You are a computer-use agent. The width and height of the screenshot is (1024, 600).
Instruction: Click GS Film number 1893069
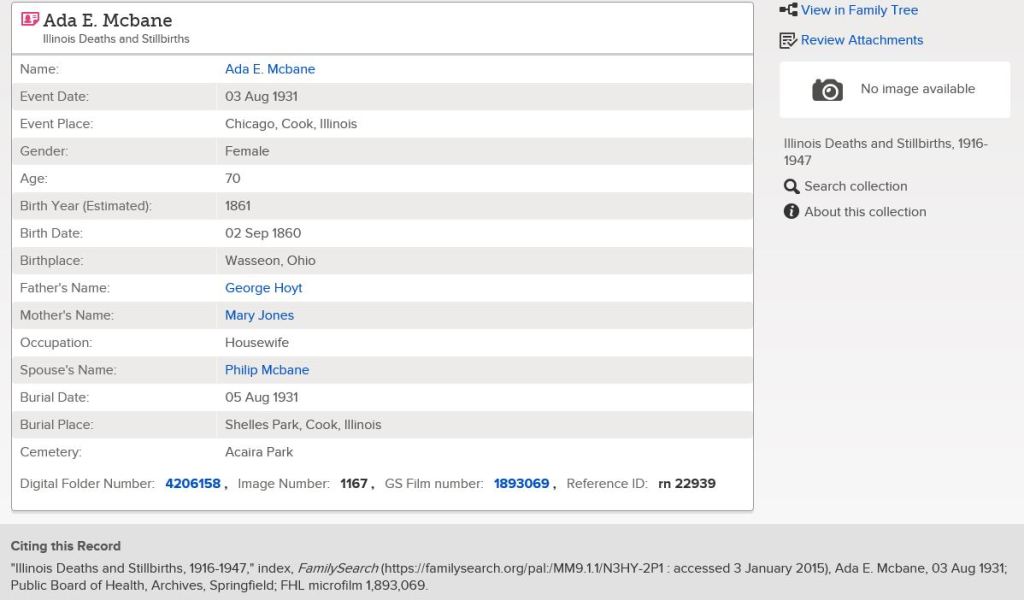(x=521, y=483)
